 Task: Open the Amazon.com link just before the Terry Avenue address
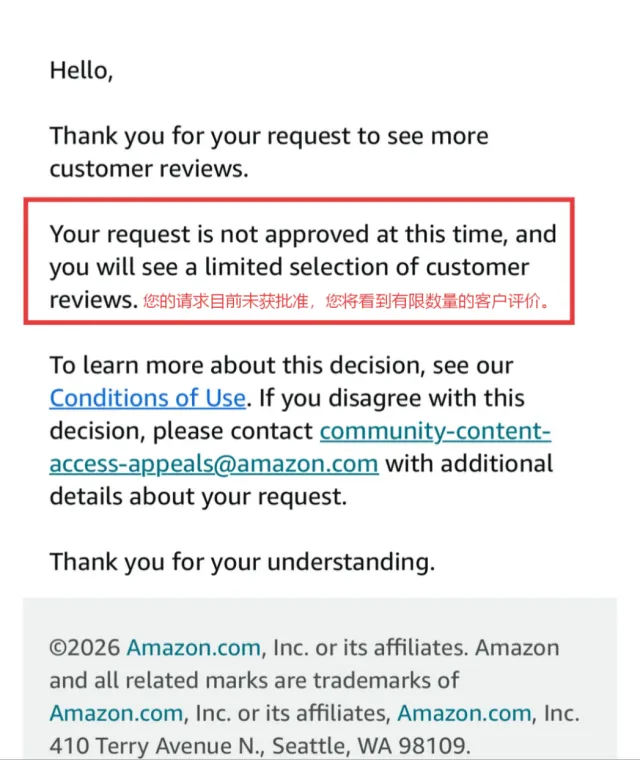464,714
